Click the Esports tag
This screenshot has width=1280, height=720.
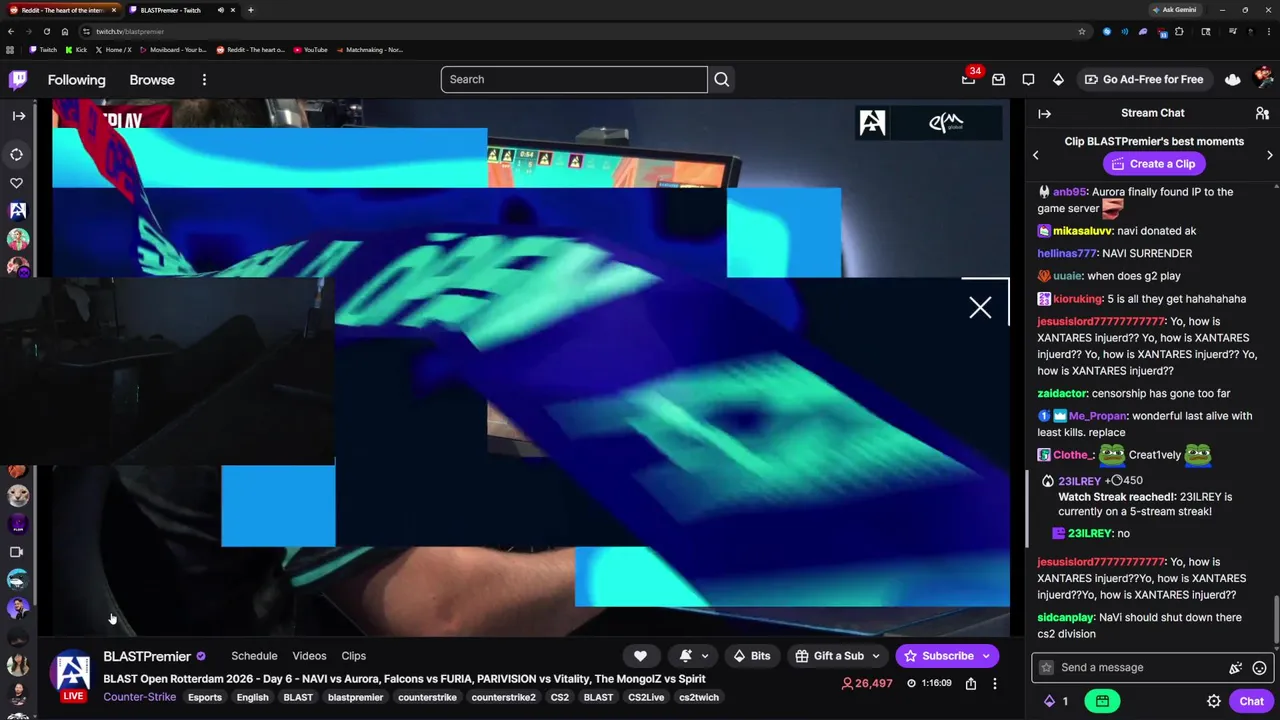tap(205, 697)
